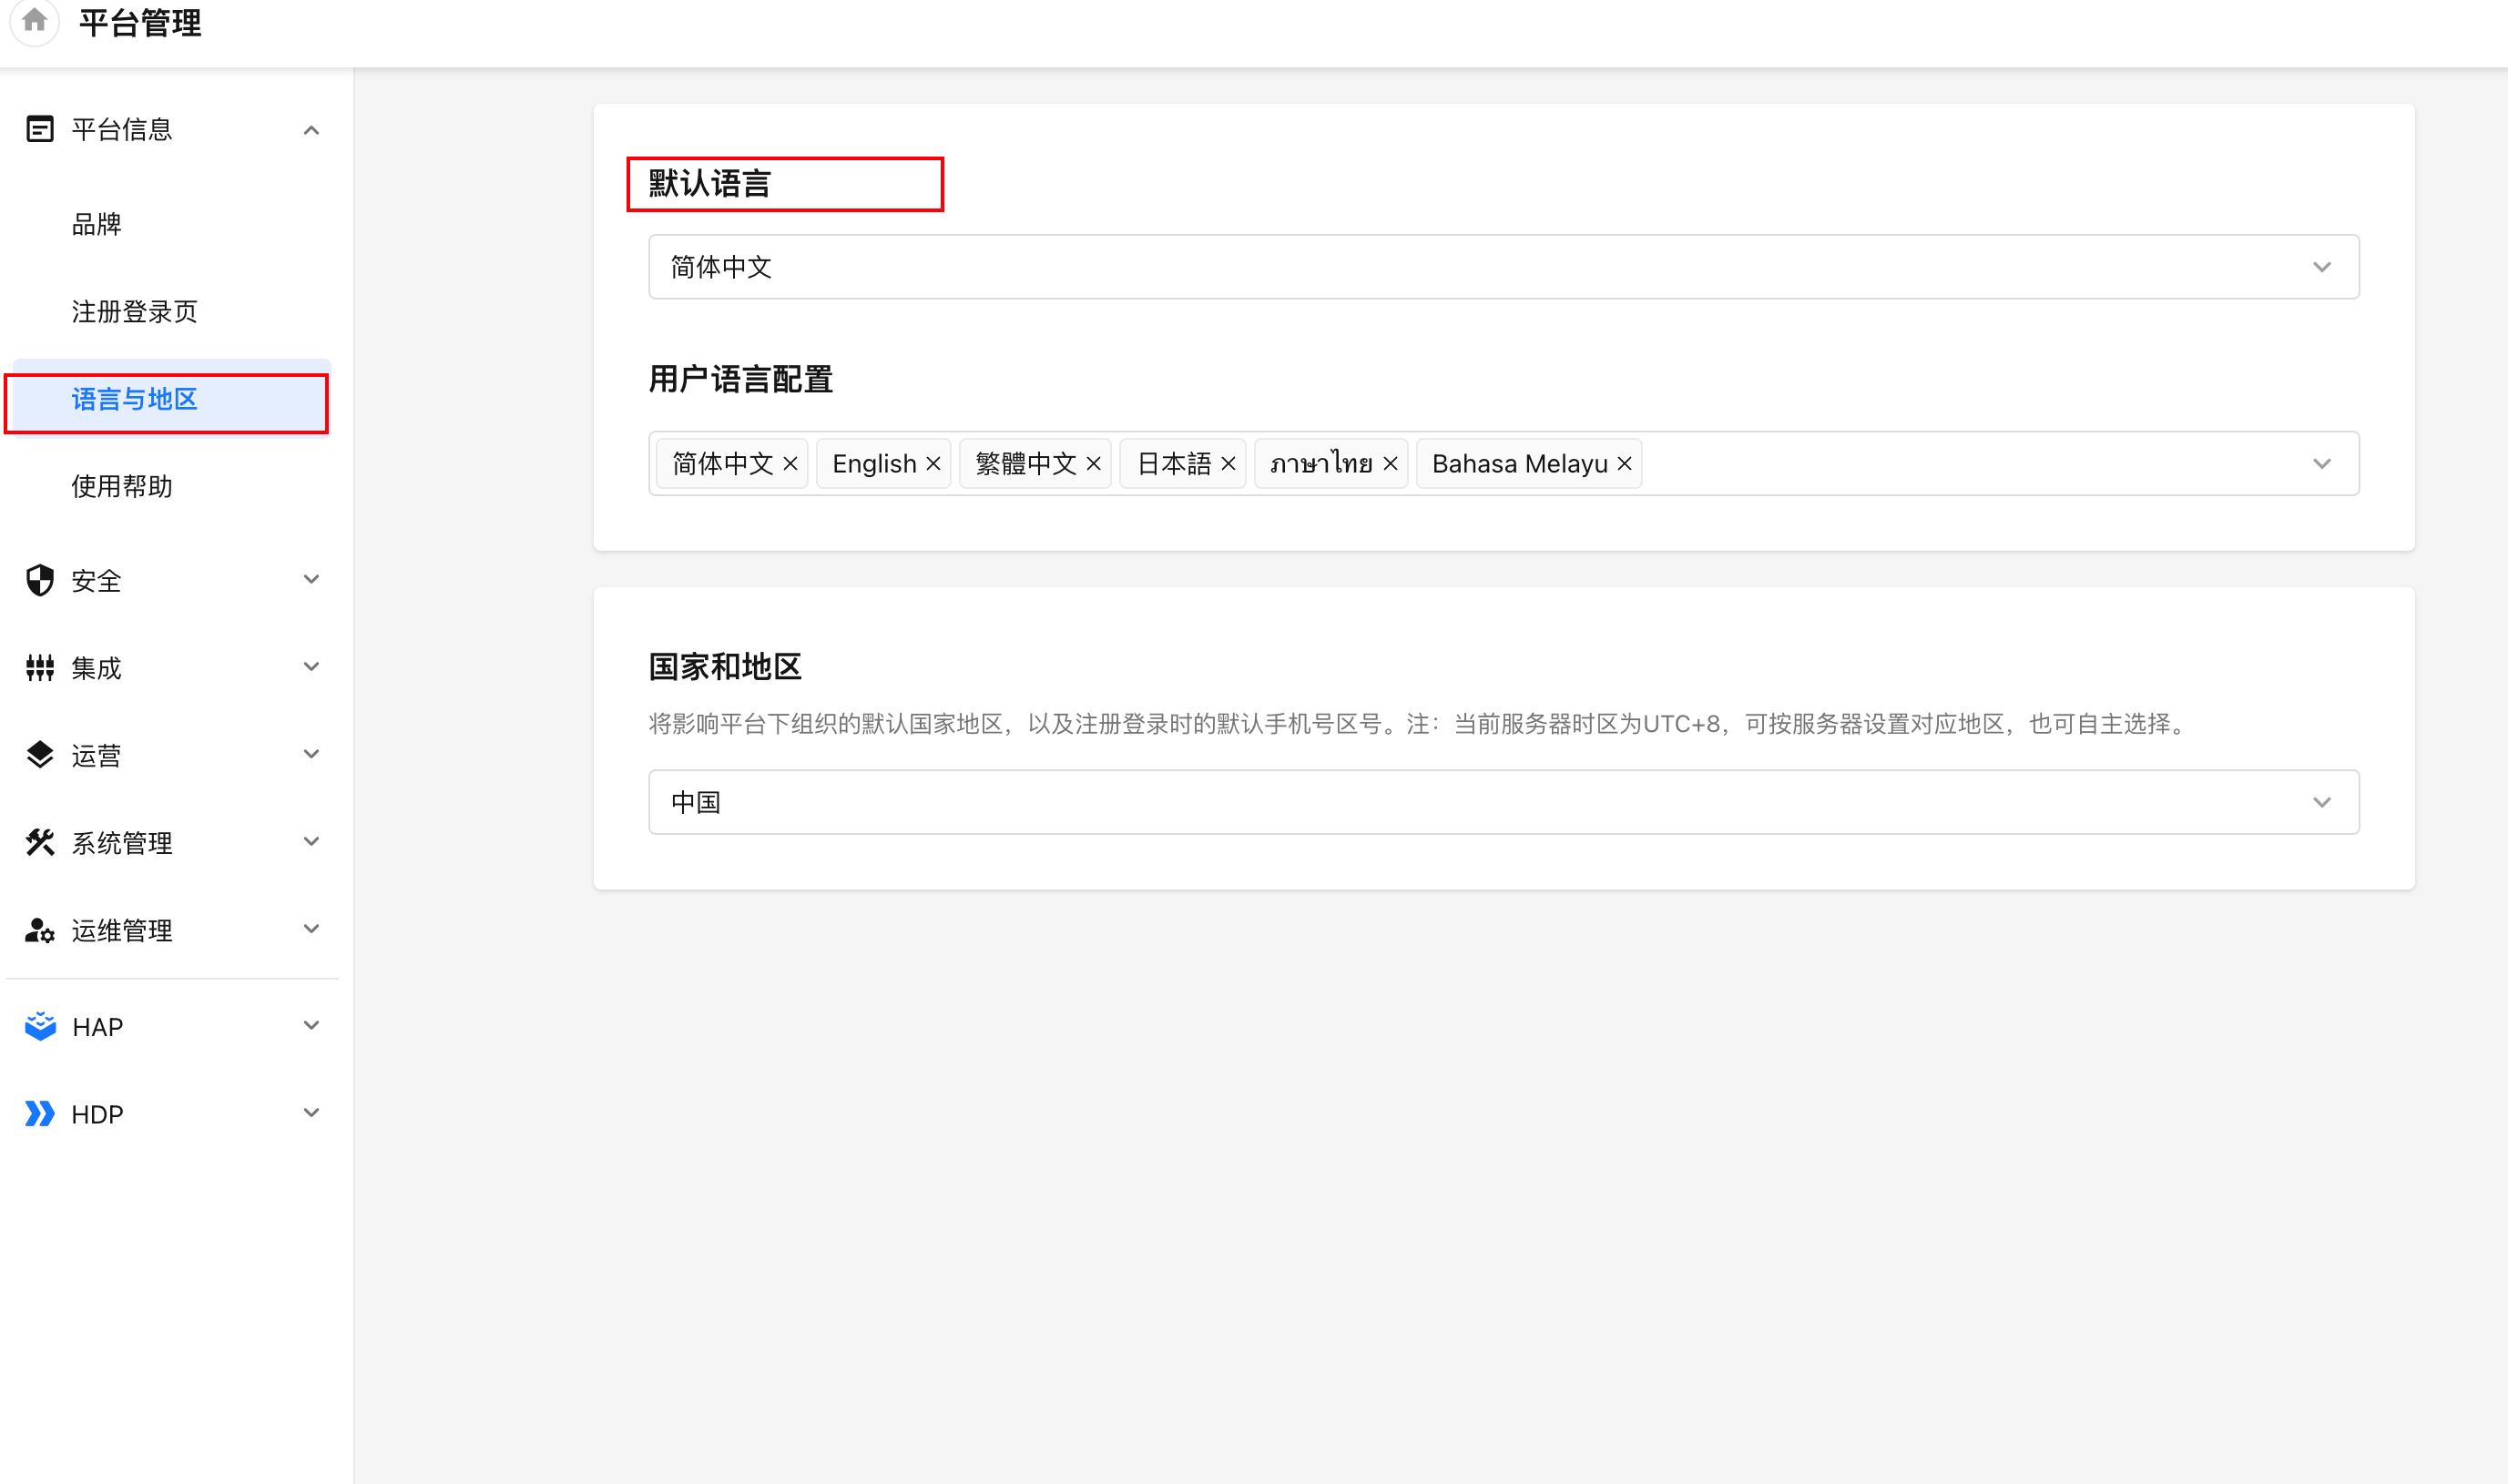Select the 语言与地区 menu item
Image resolution: width=2508 pixels, height=1484 pixels.
[x=171, y=399]
